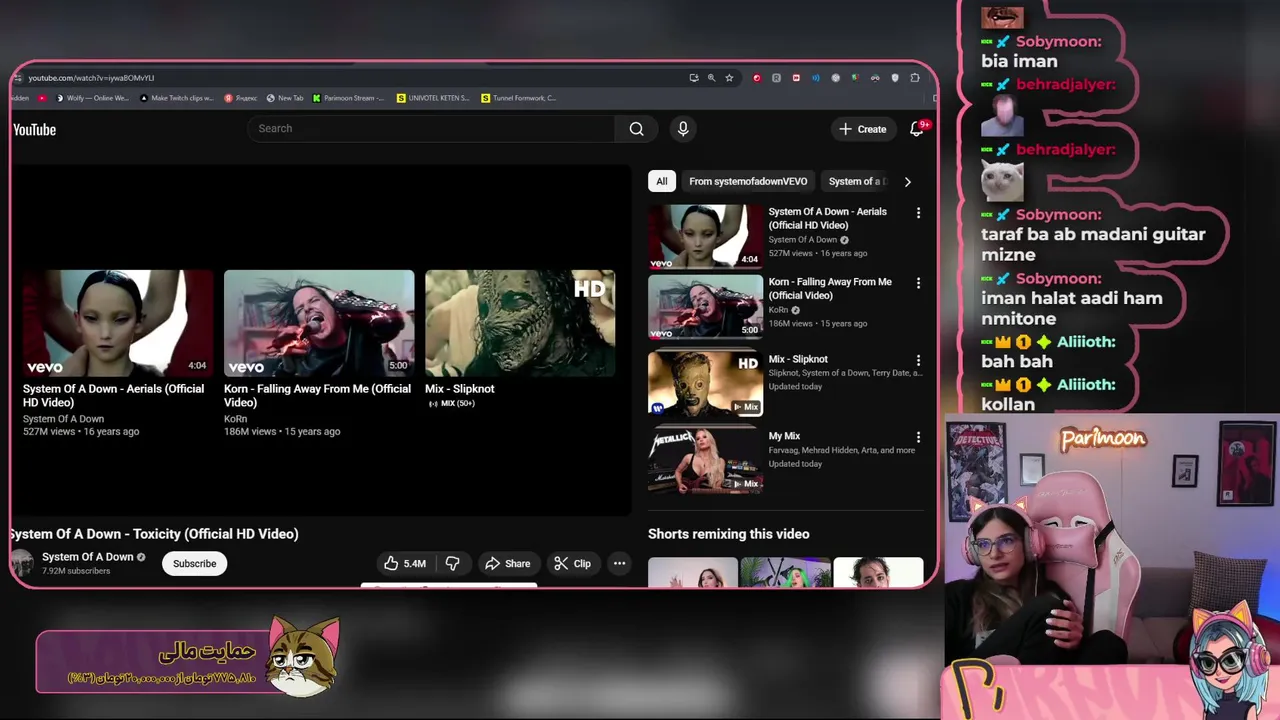Viewport: 1280px width, 720px height.
Task: Click the search magnifier button
Action: [636, 128]
